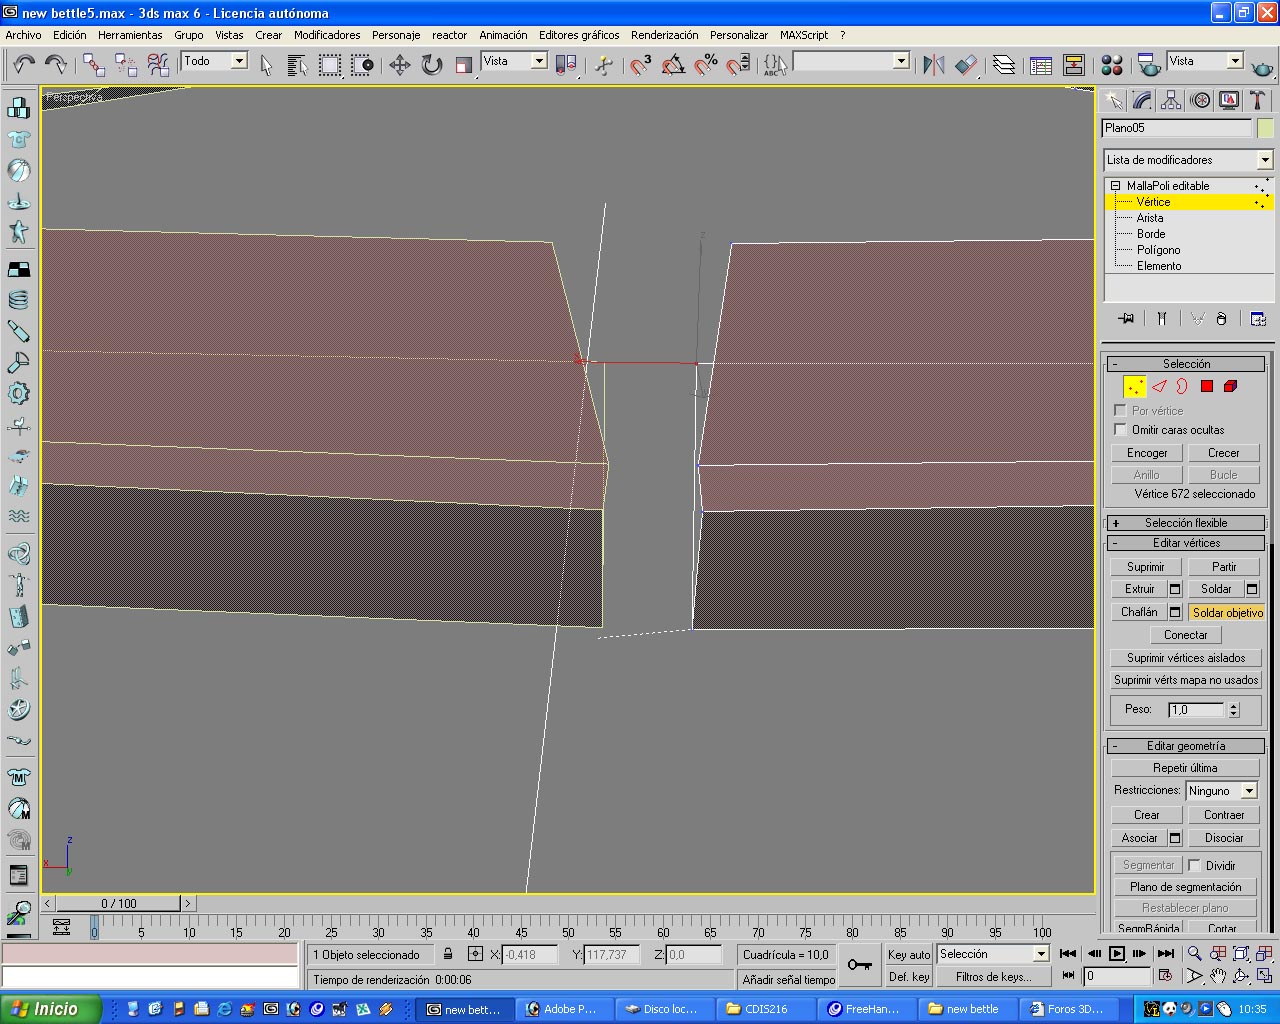Collapse the Editar geometría rollout

click(x=1186, y=746)
